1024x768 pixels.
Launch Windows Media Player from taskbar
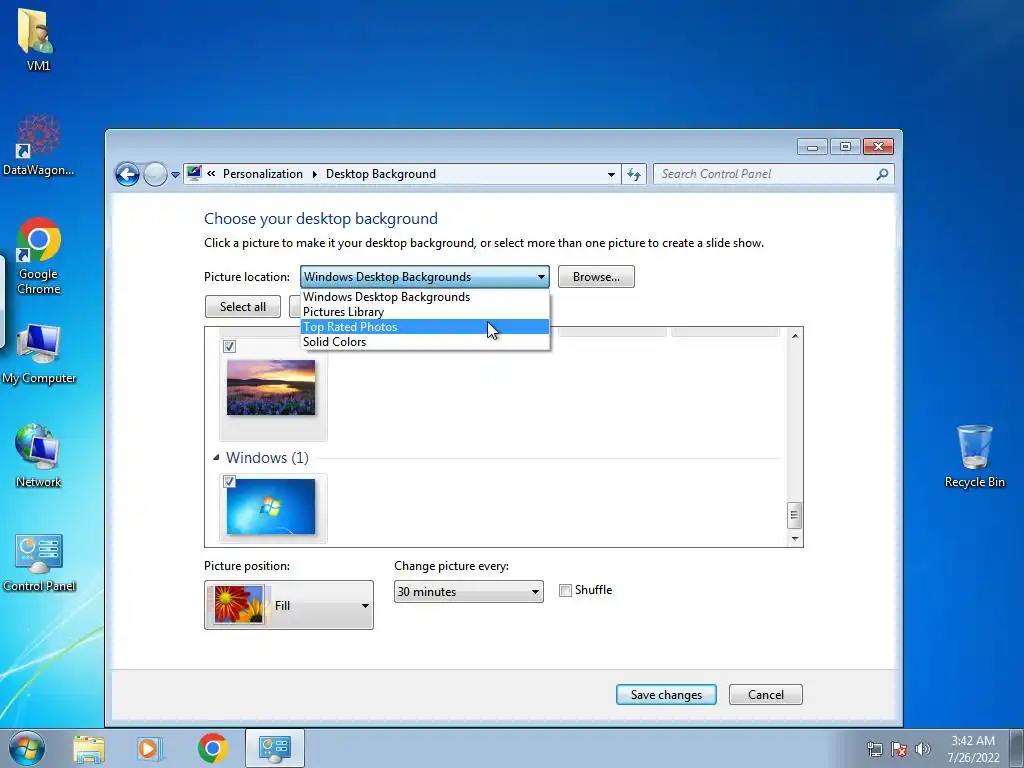click(150, 748)
